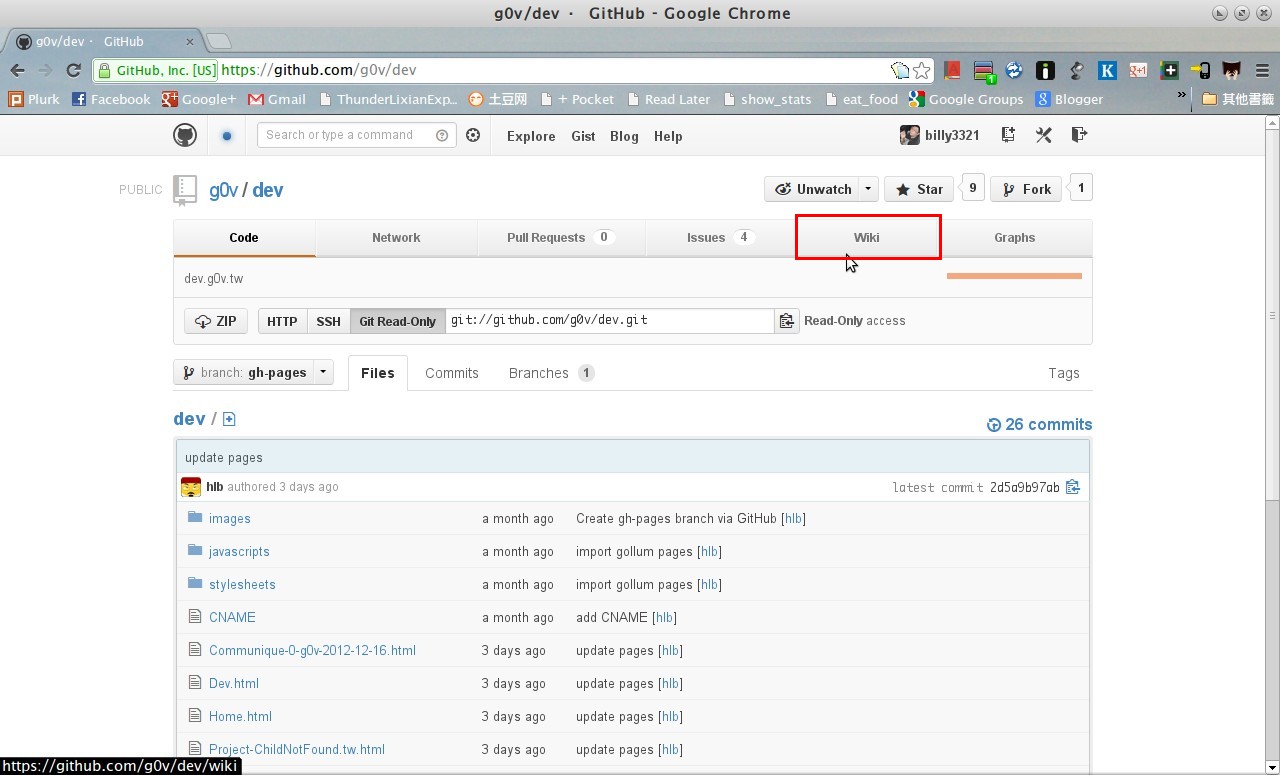
Task: Open billy3321 avatar picture
Action: (x=909, y=135)
